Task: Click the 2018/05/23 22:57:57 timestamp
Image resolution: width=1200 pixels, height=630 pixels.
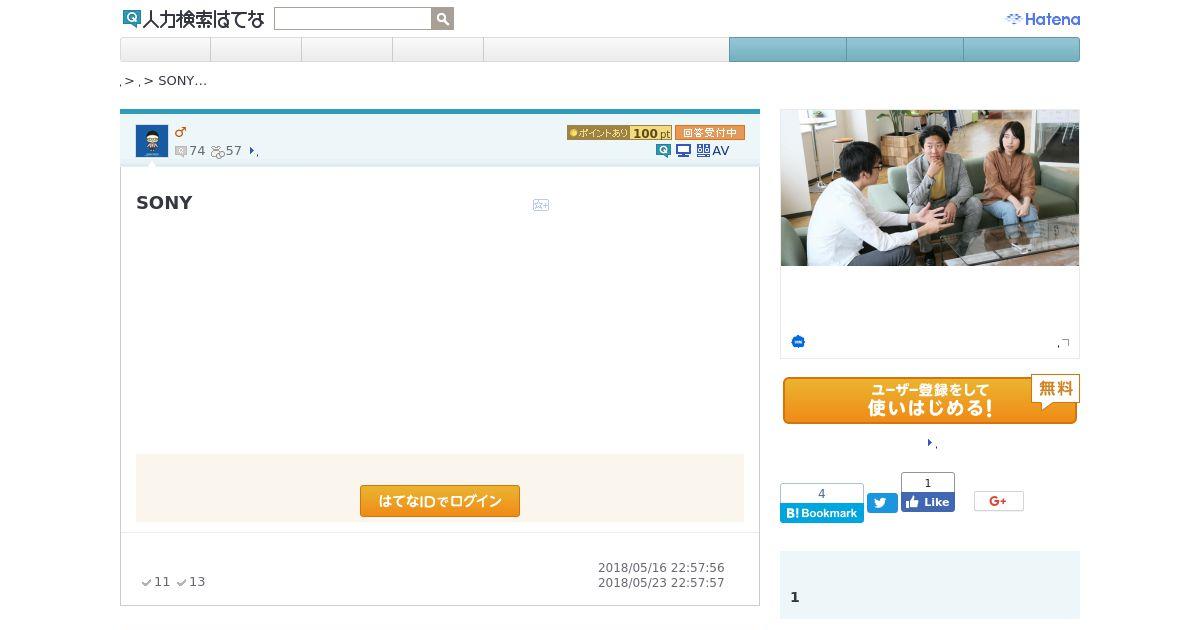Action: [x=661, y=583]
